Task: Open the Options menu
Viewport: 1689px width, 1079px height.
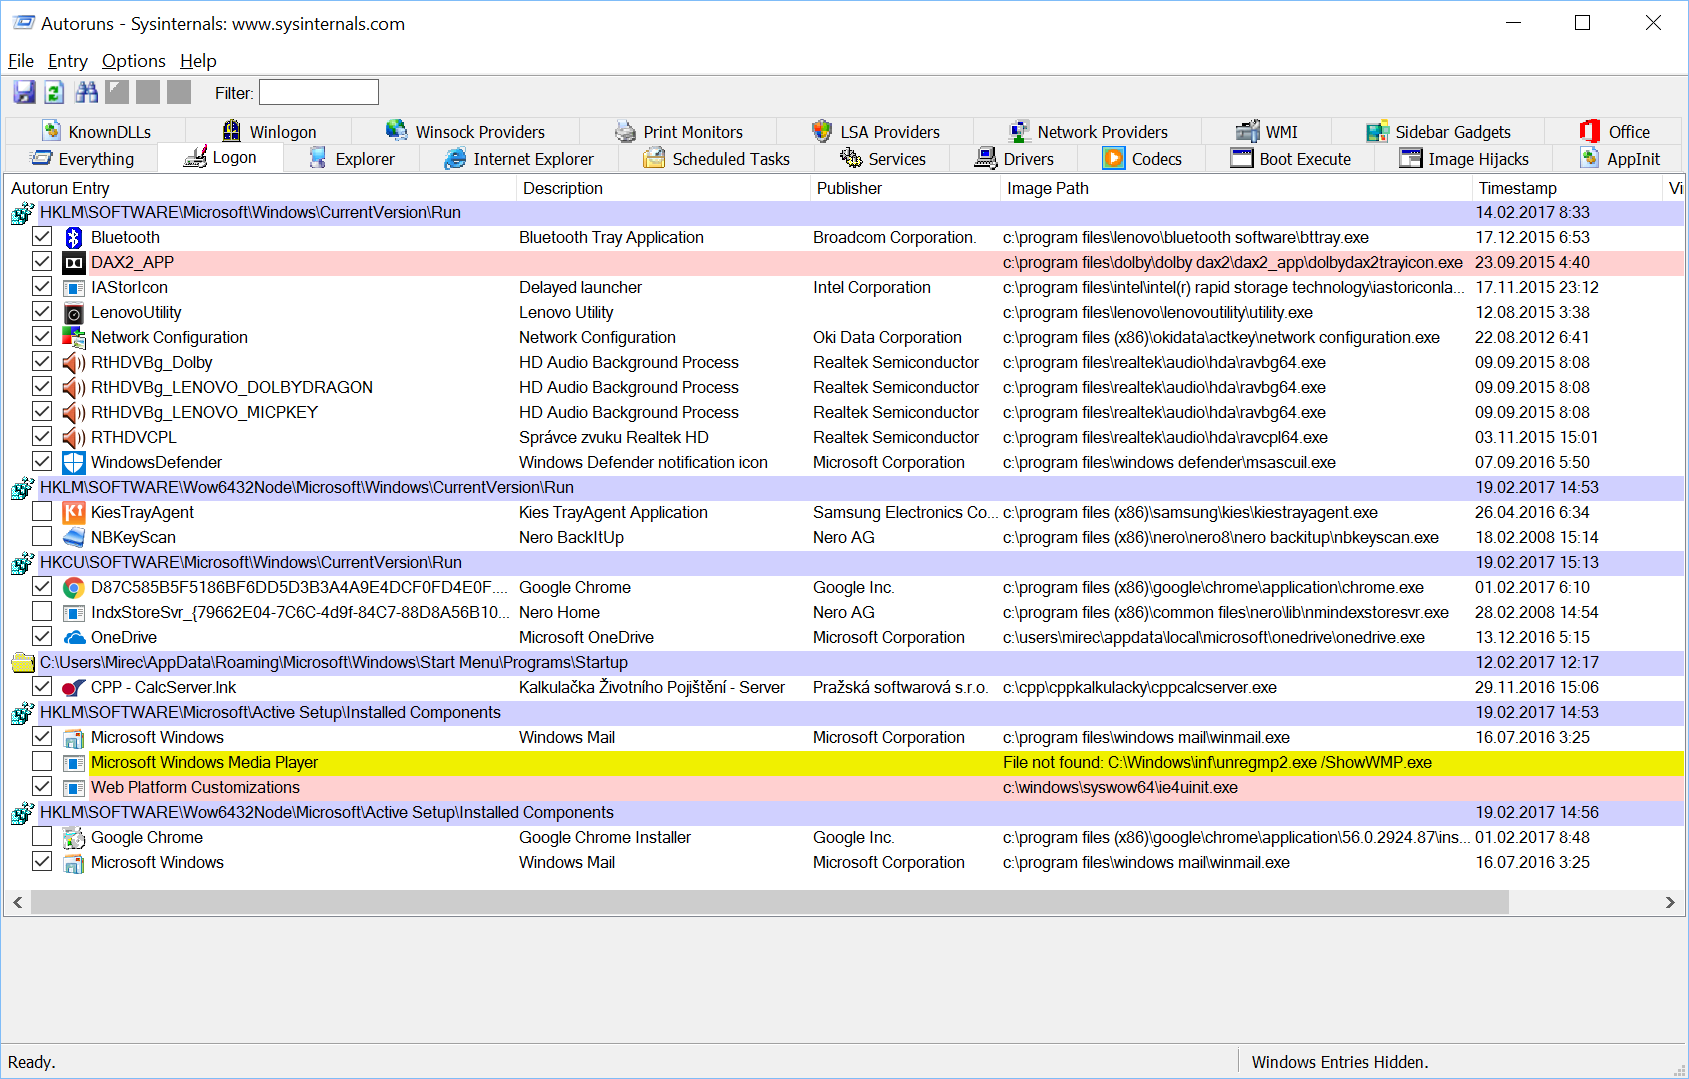Action: [x=133, y=61]
